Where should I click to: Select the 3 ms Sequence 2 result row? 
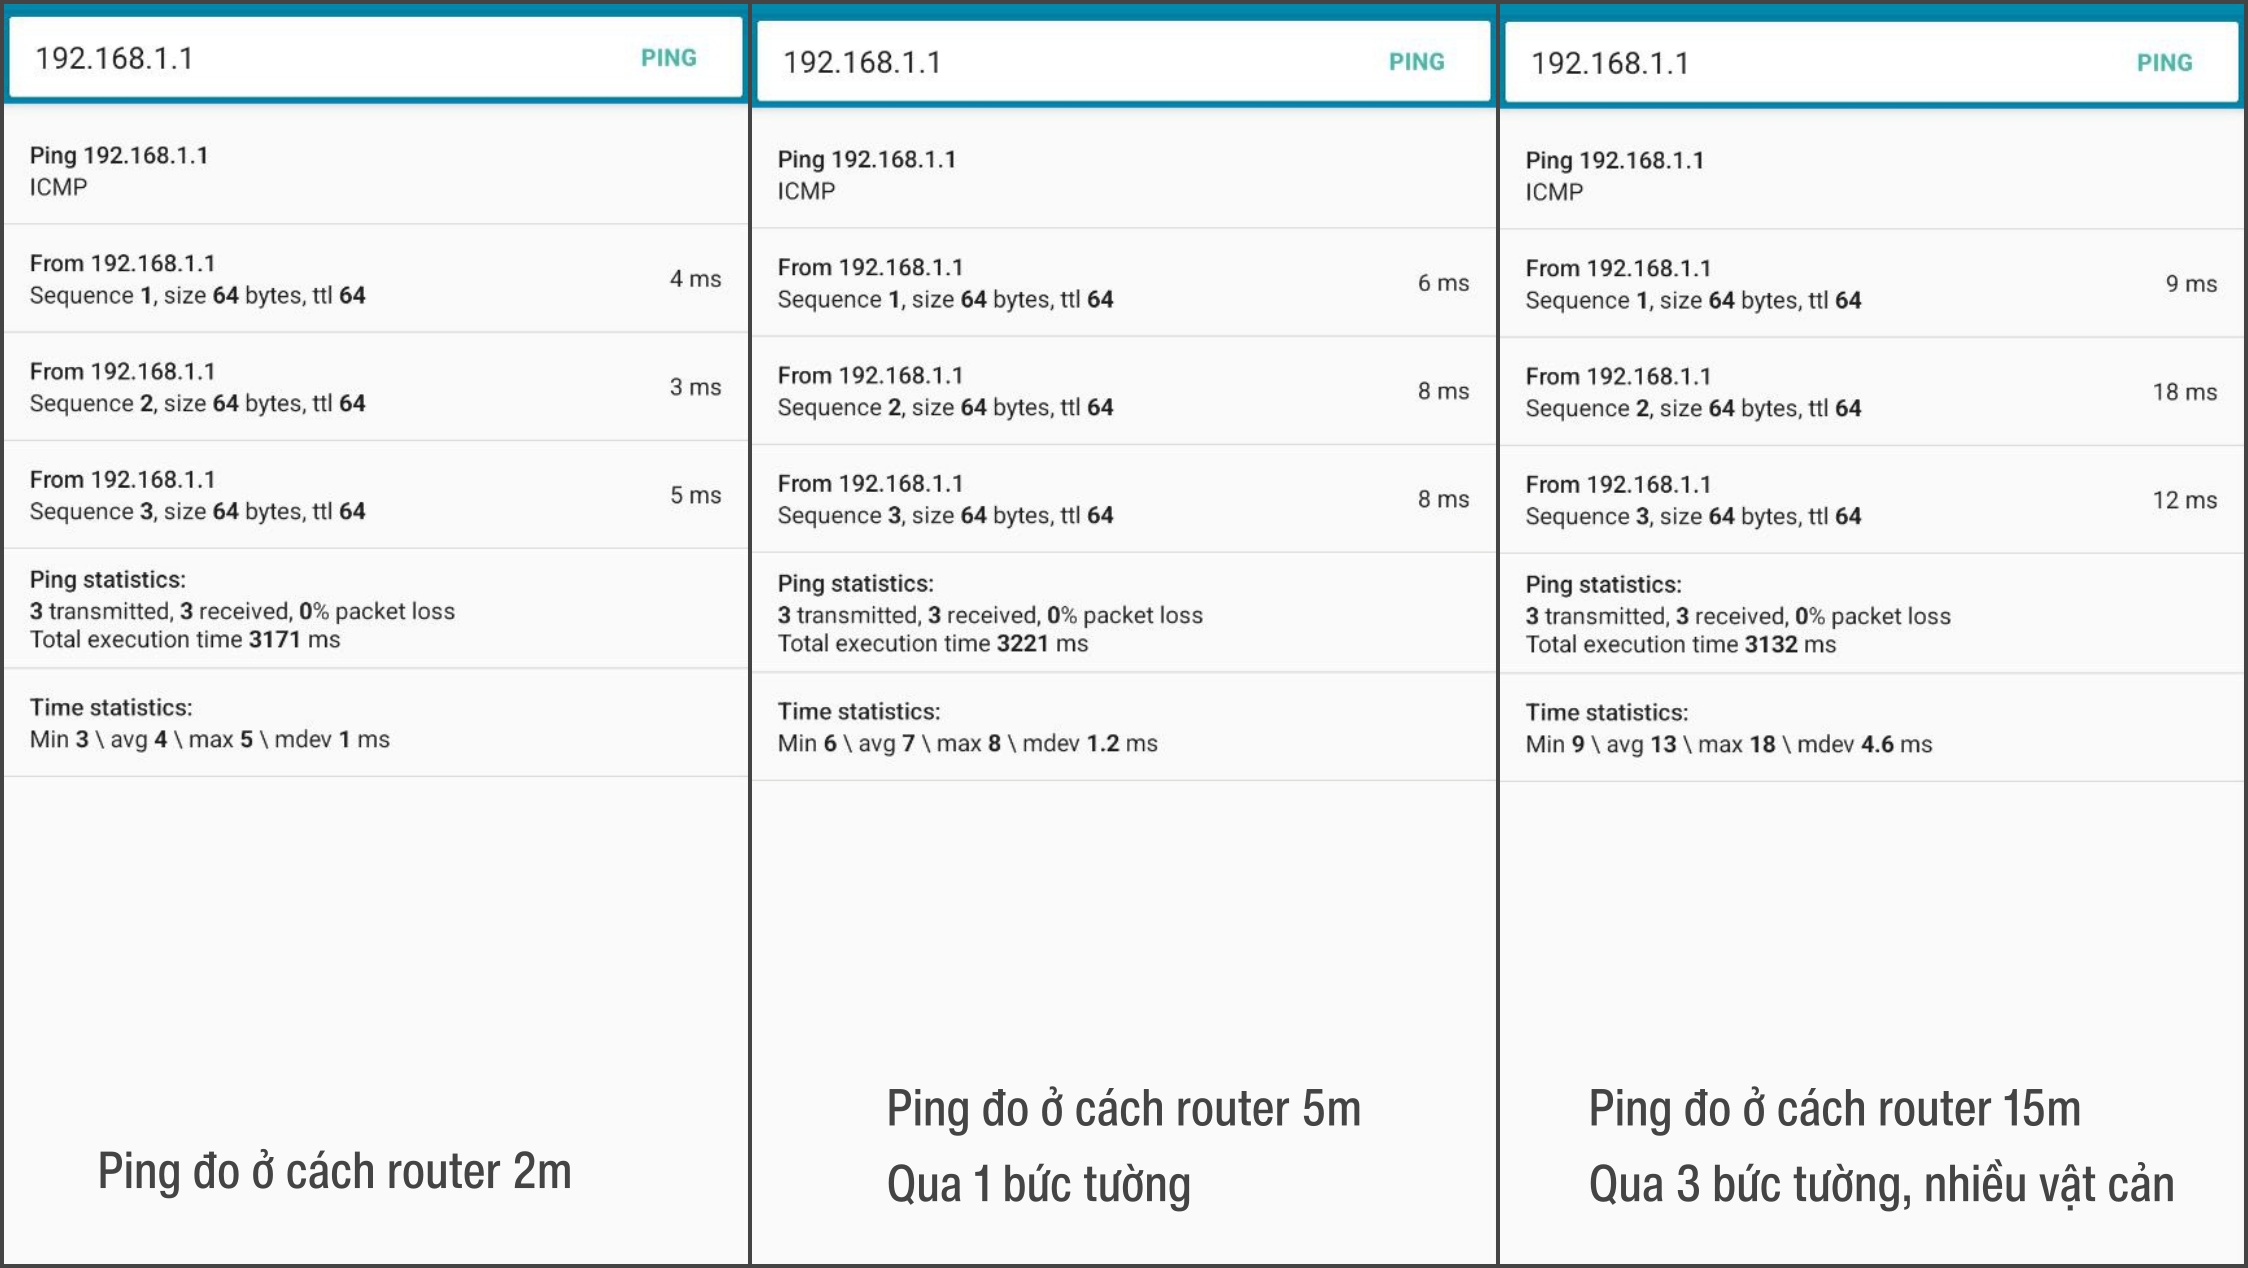376,387
